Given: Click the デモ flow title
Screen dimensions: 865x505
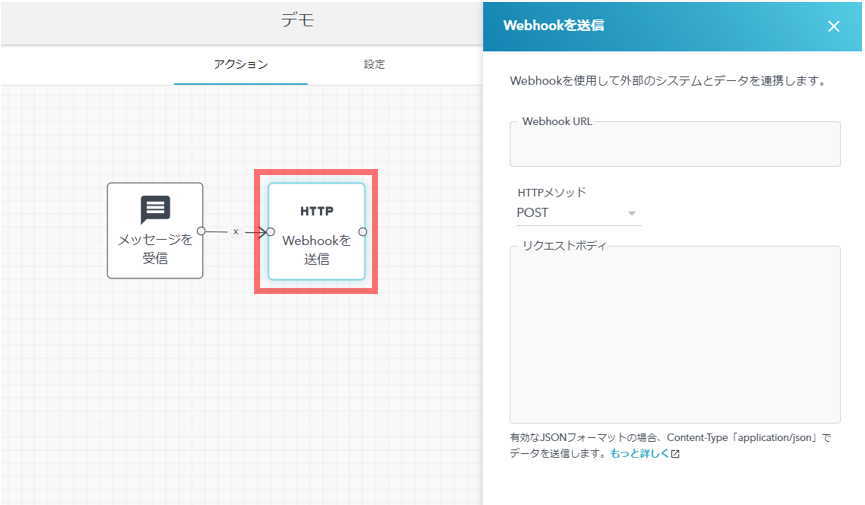Looking at the screenshot, I should (297, 20).
